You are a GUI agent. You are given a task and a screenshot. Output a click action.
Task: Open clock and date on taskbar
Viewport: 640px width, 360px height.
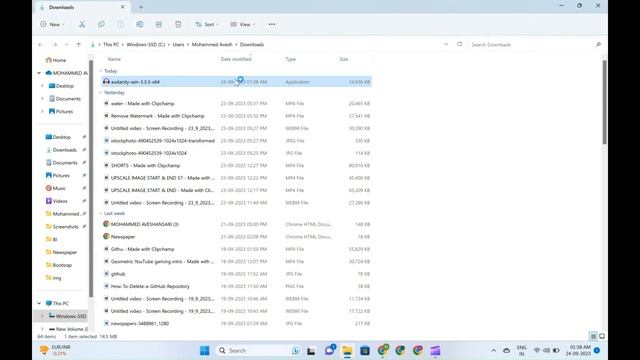(579, 350)
